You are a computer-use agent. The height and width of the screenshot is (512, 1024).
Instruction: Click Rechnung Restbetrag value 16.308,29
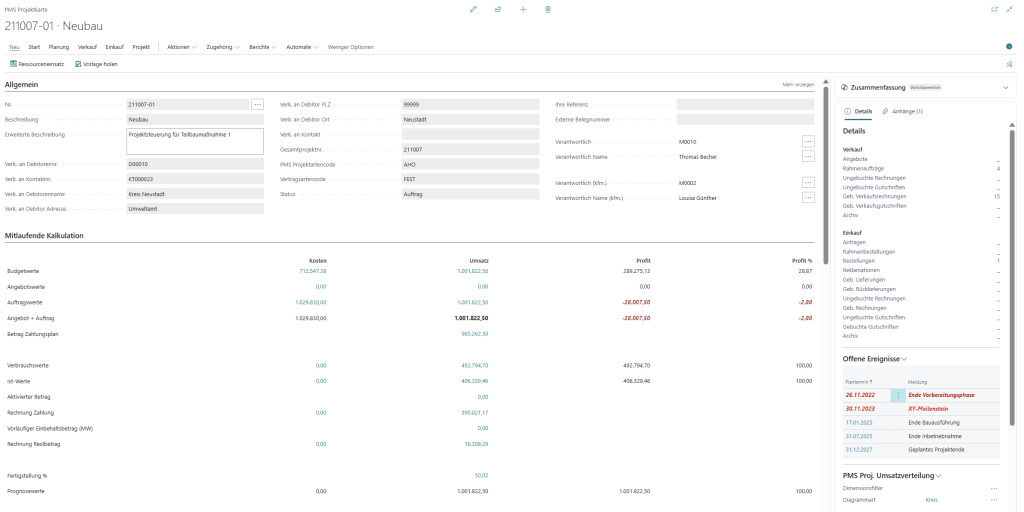476,444
